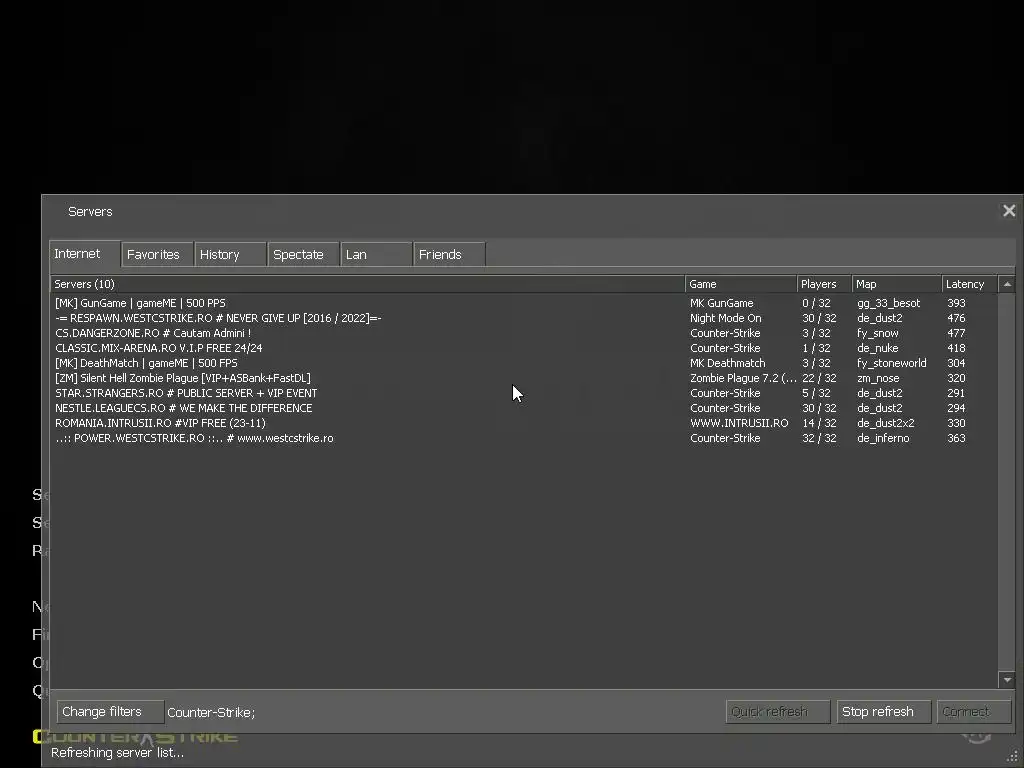Click the zm_nose map cell

(x=878, y=379)
